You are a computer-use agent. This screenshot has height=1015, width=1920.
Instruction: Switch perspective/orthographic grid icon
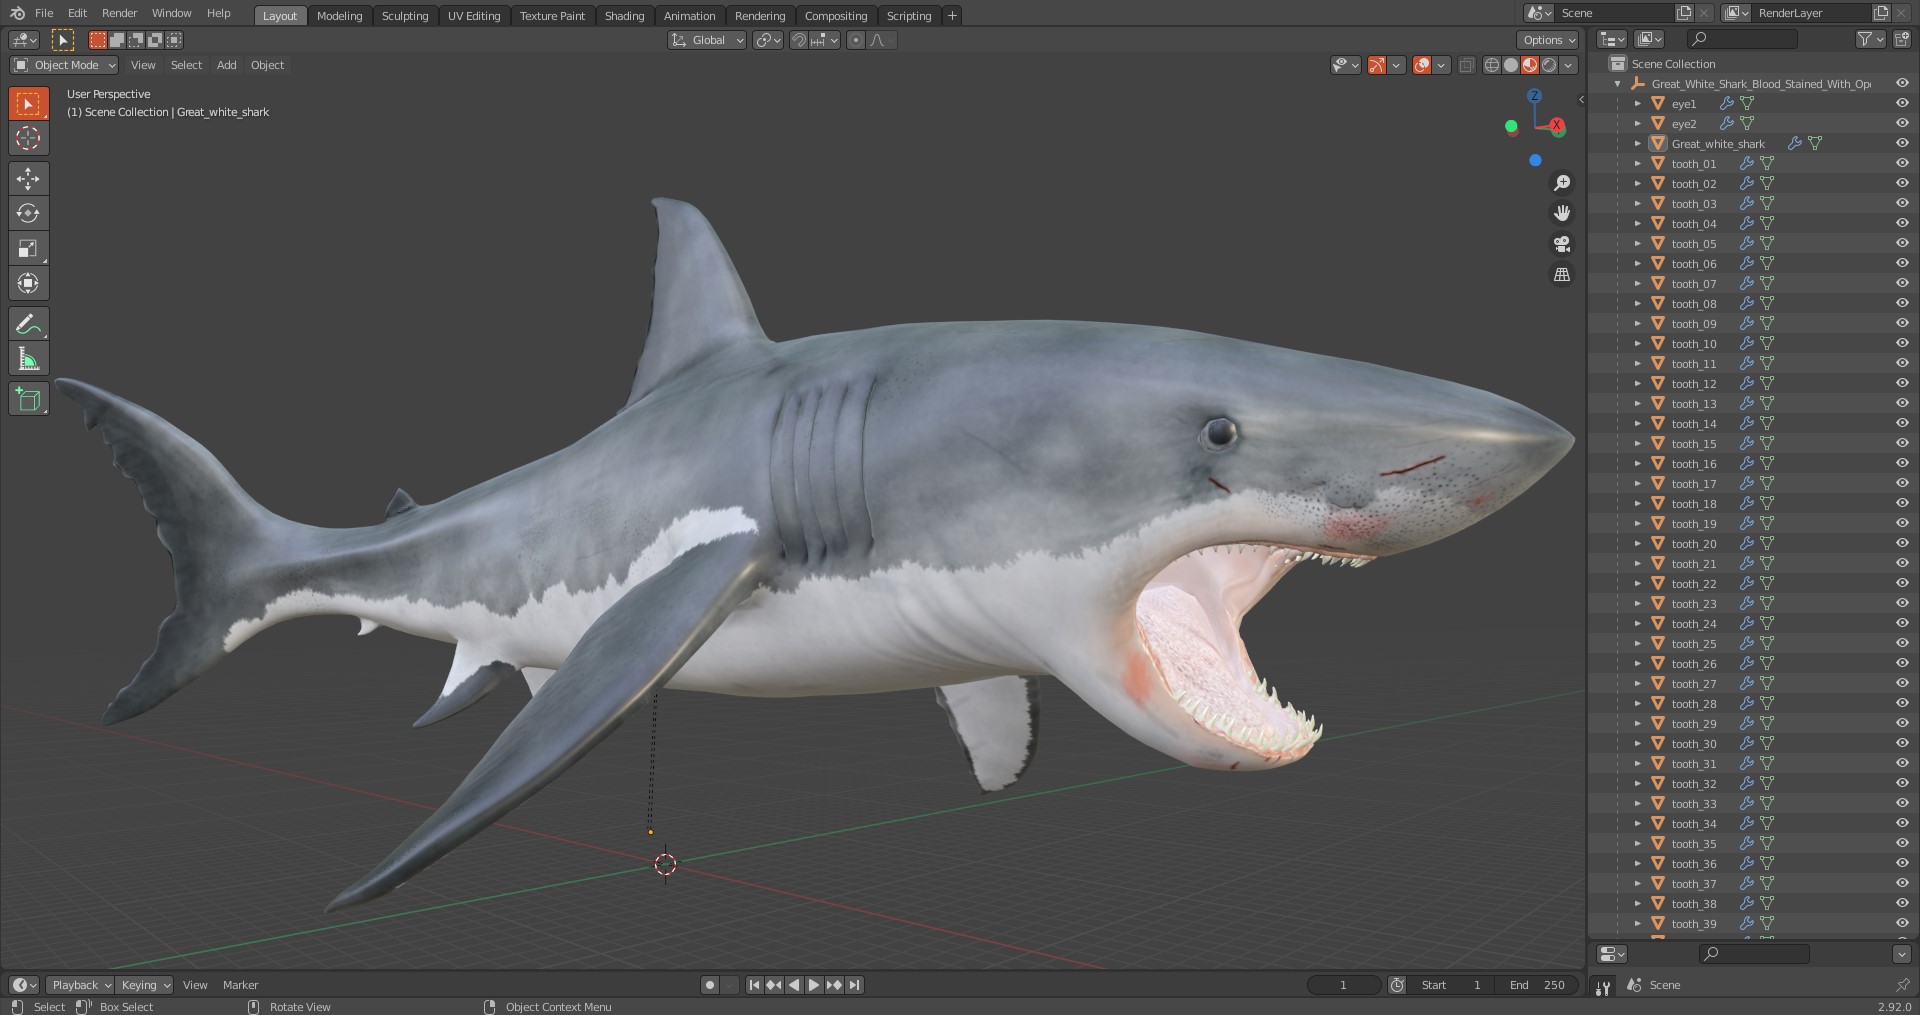[1561, 274]
